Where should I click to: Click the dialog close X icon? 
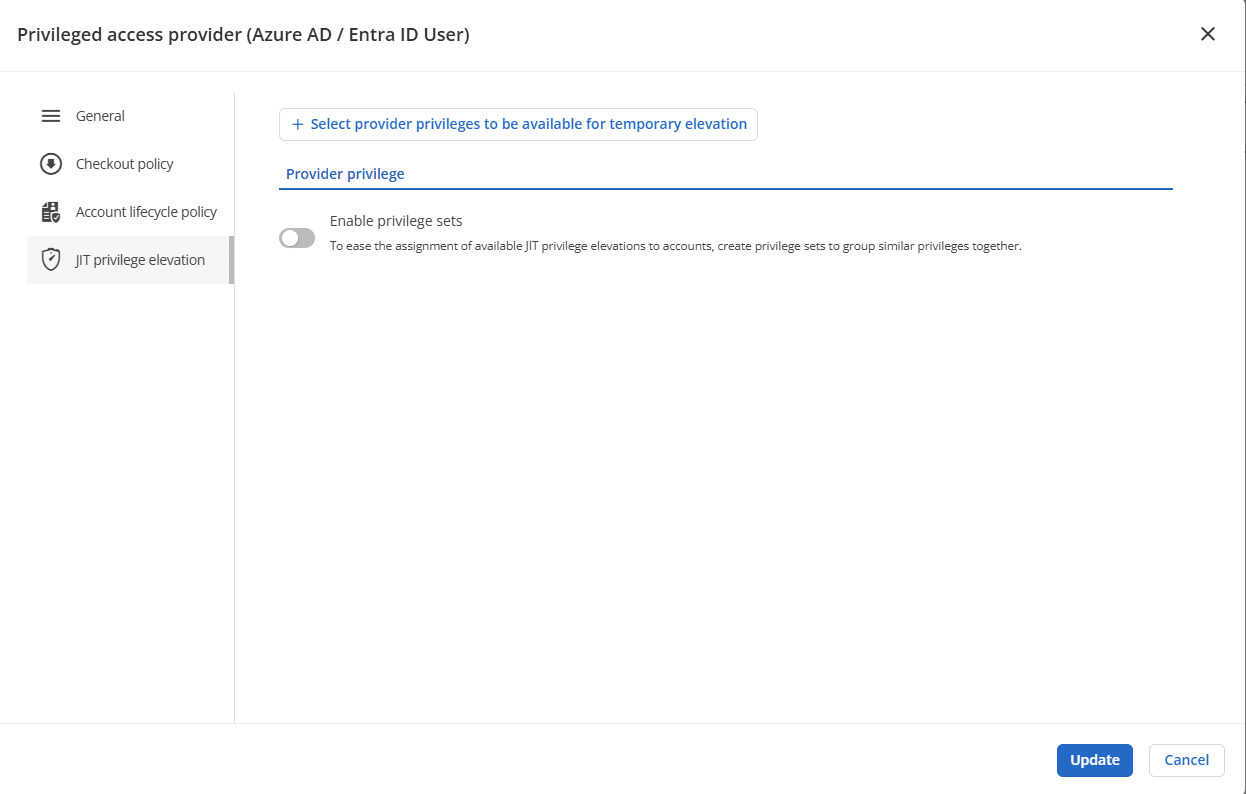(x=1208, y=33)
